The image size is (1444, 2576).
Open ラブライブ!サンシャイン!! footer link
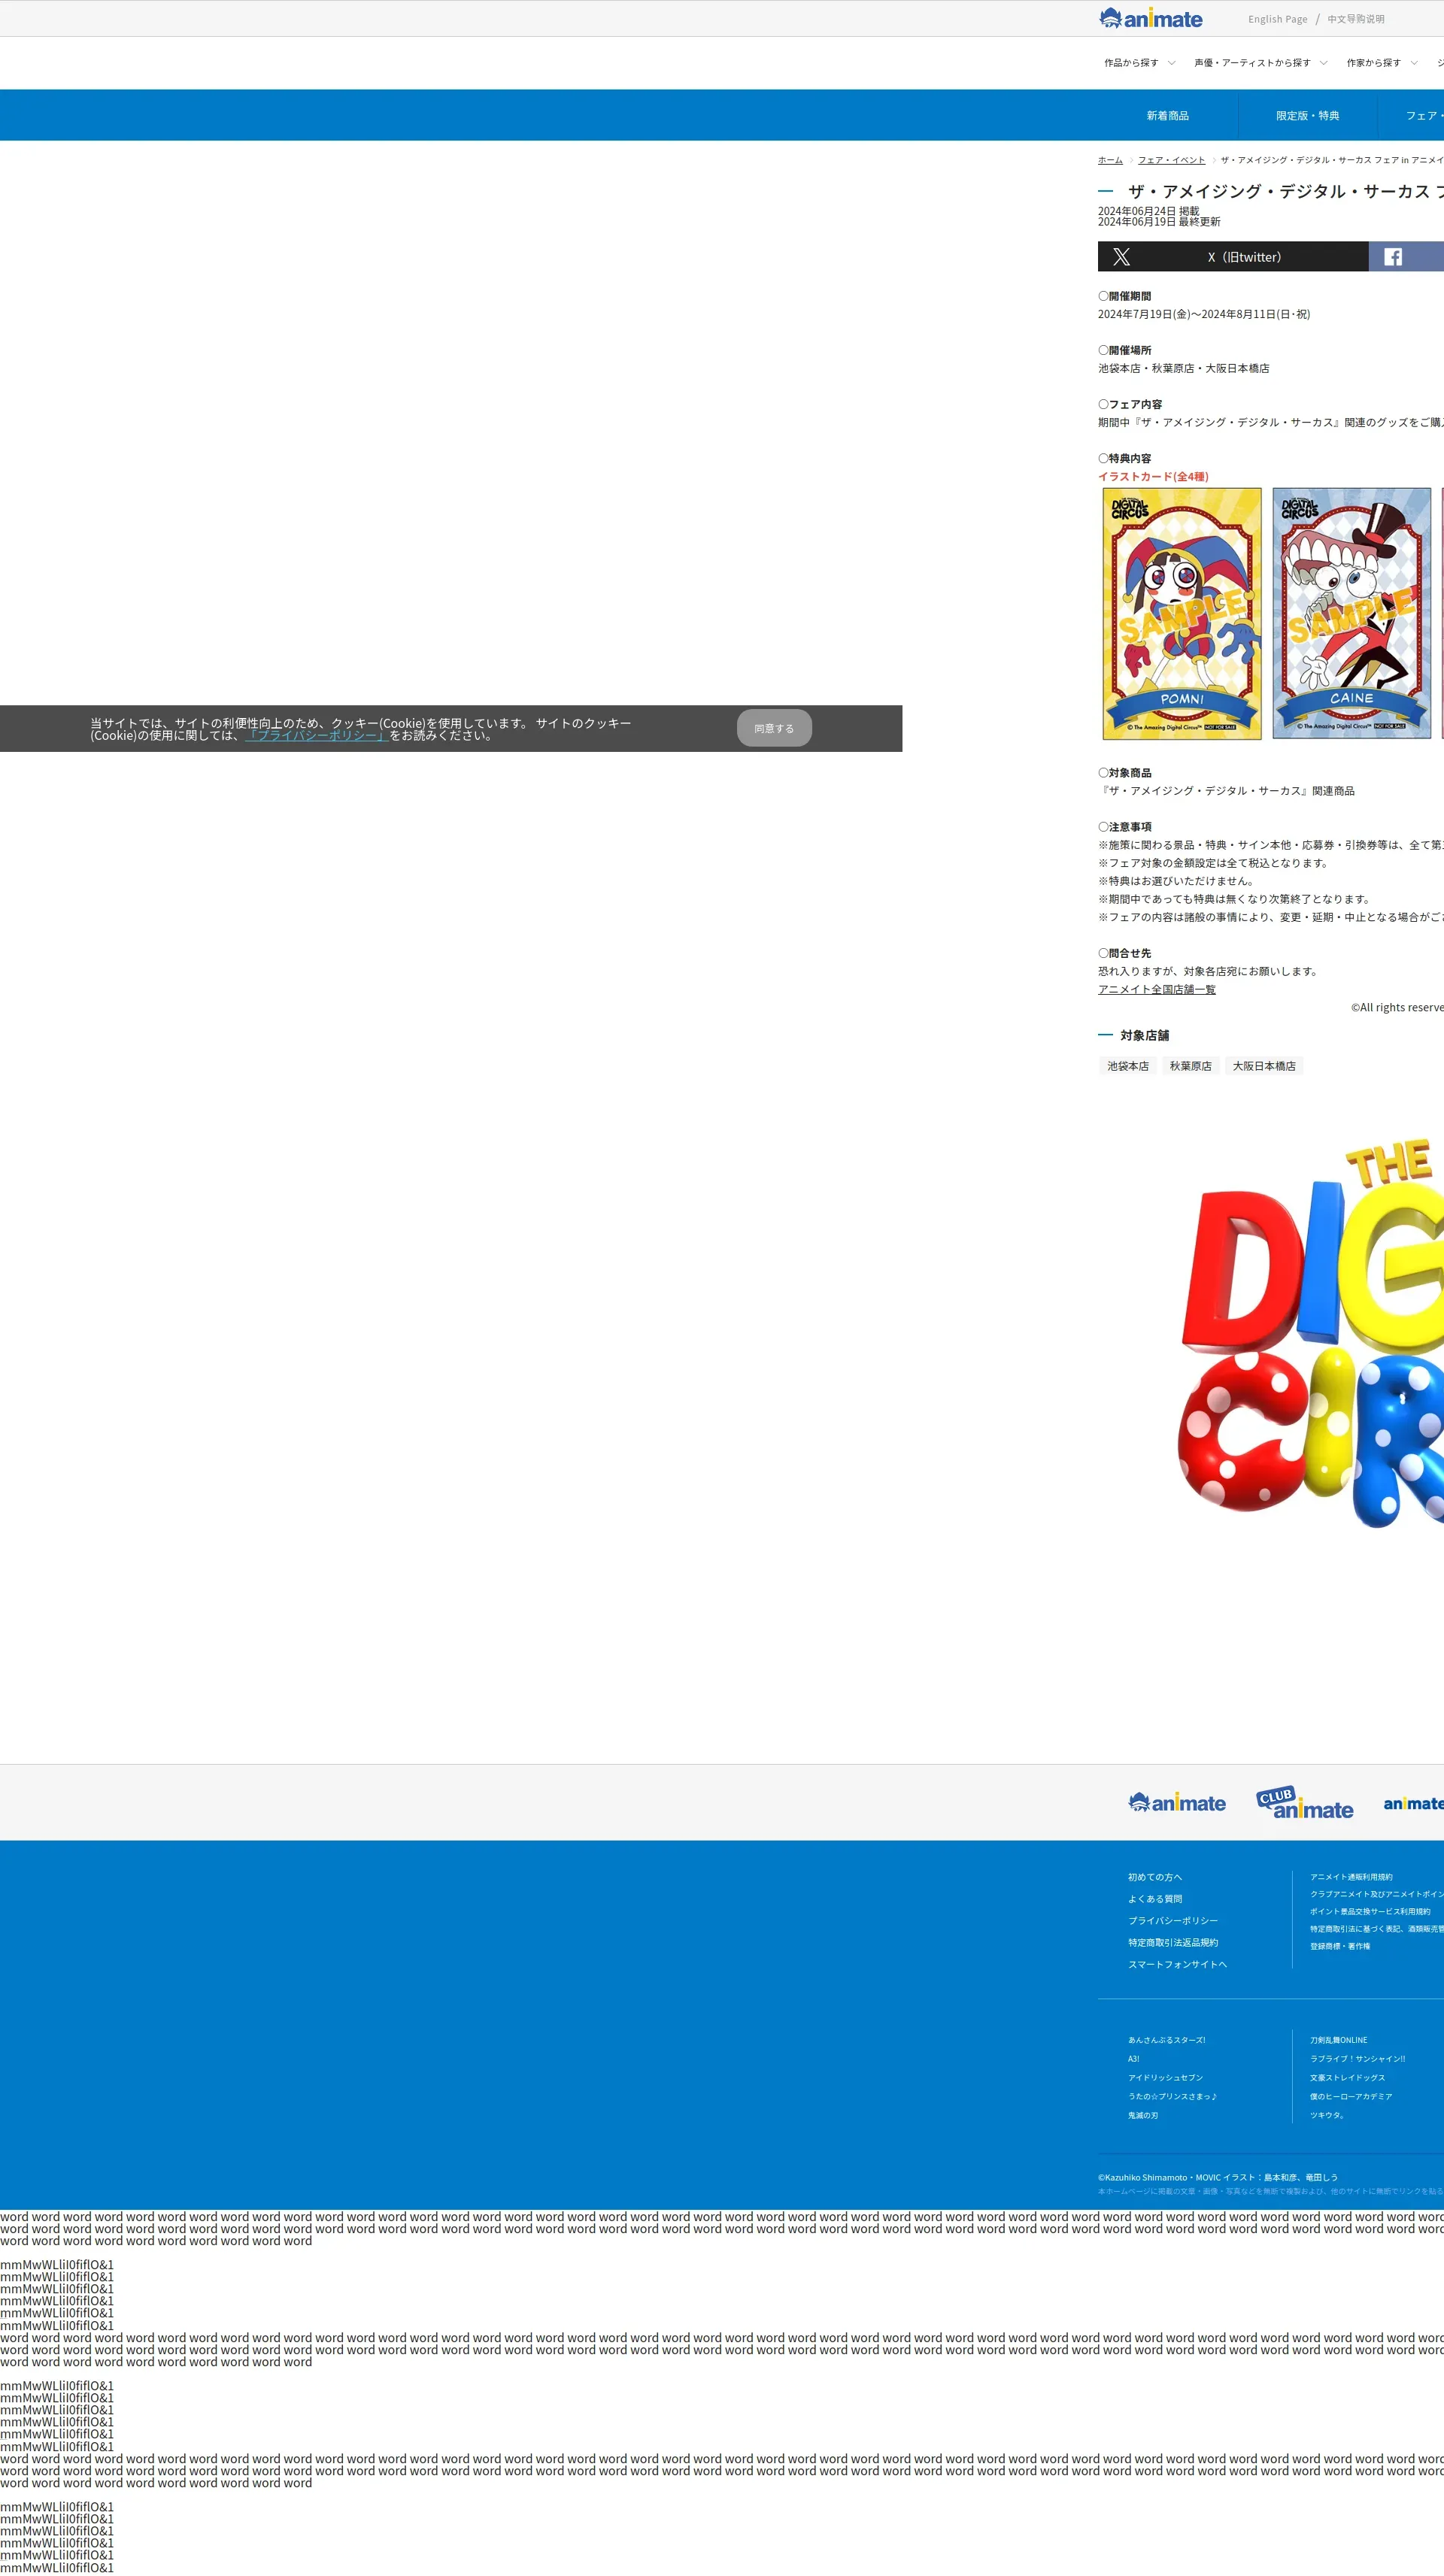[x=1357, y=2059]
